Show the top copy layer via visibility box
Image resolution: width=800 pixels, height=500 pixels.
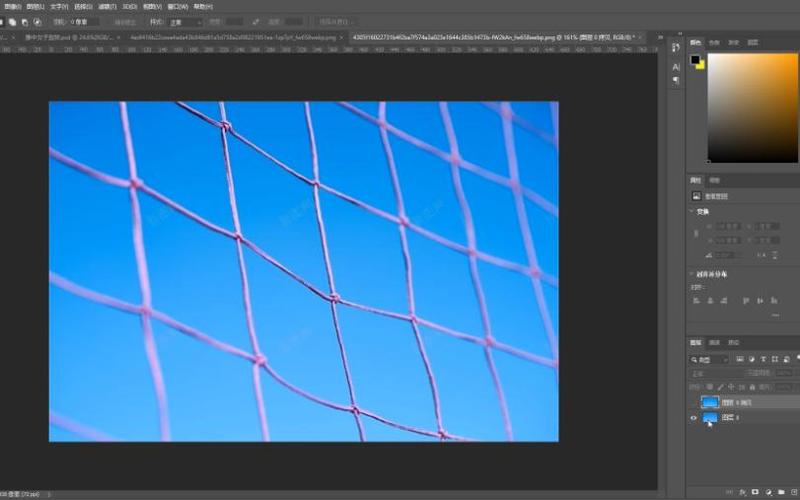[694, 403]
